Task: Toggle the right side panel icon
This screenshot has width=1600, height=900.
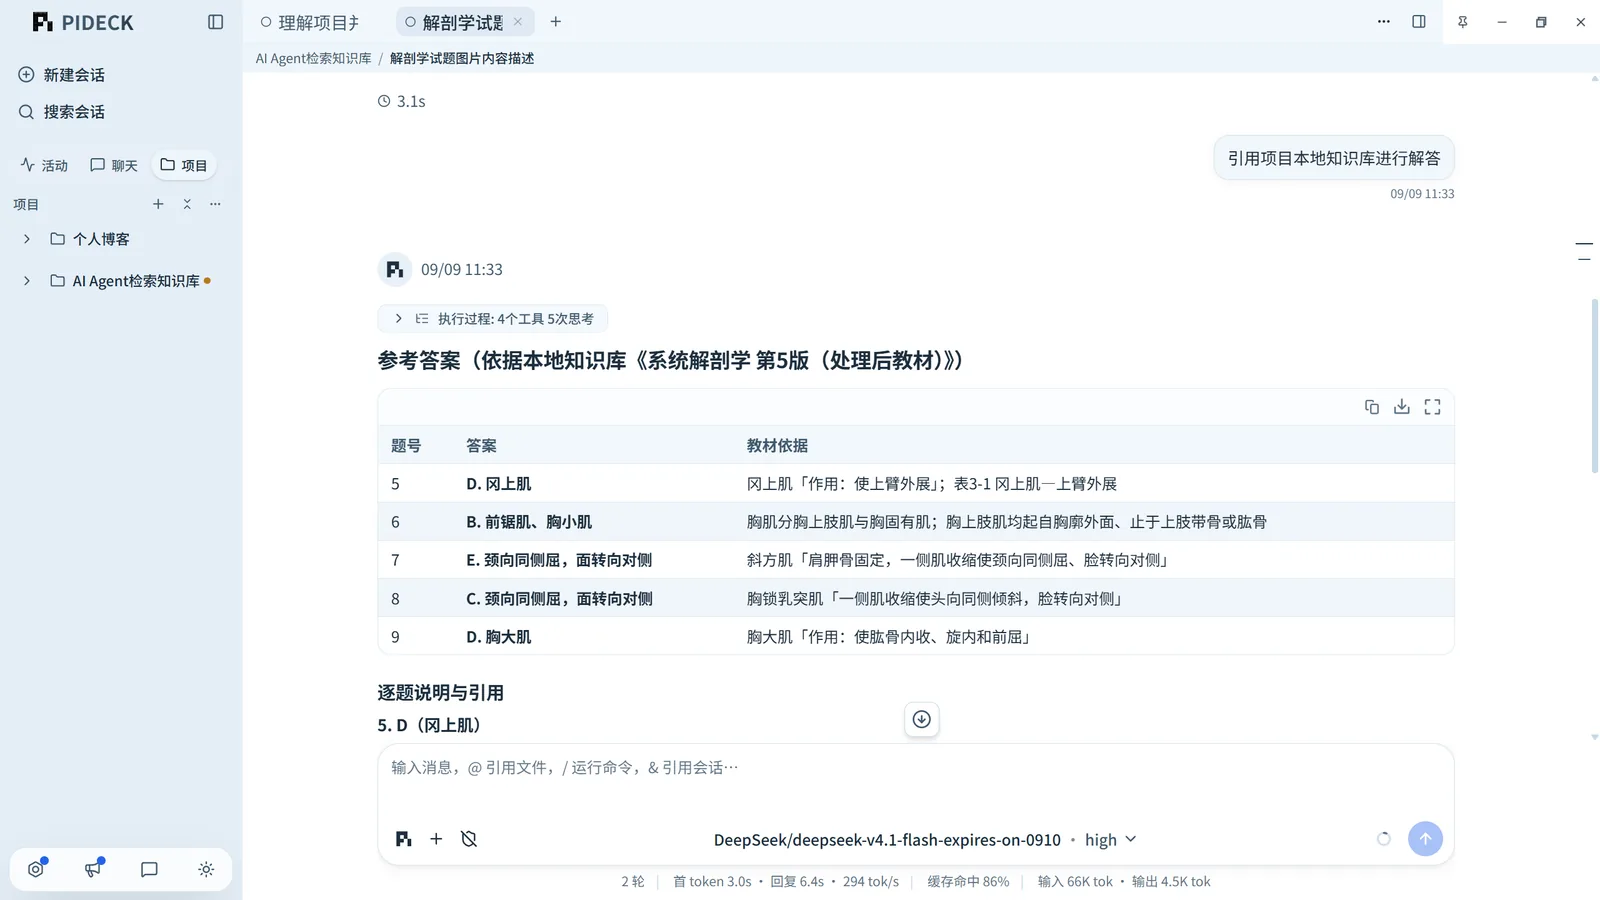Action: pos(1419,22)
